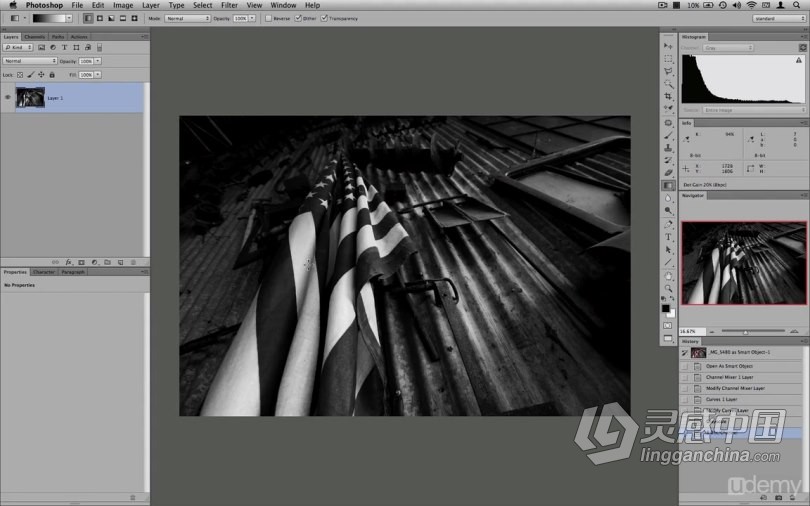Select Open As Smart Object history step
This screenshot has width=810, height=506.
click(x=728, y=365)
